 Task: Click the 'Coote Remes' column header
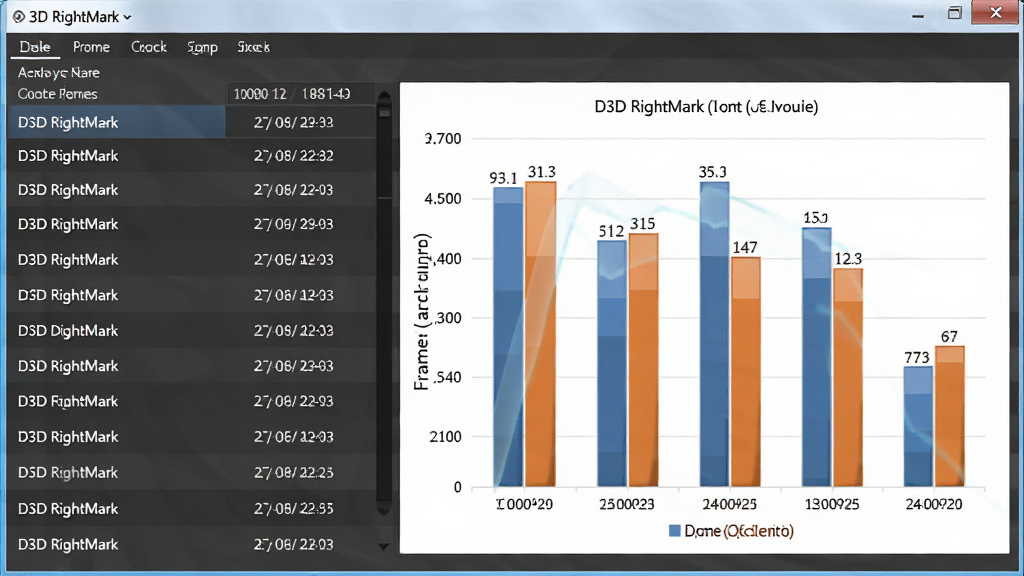pyautogui.click(x=57, y=94)
